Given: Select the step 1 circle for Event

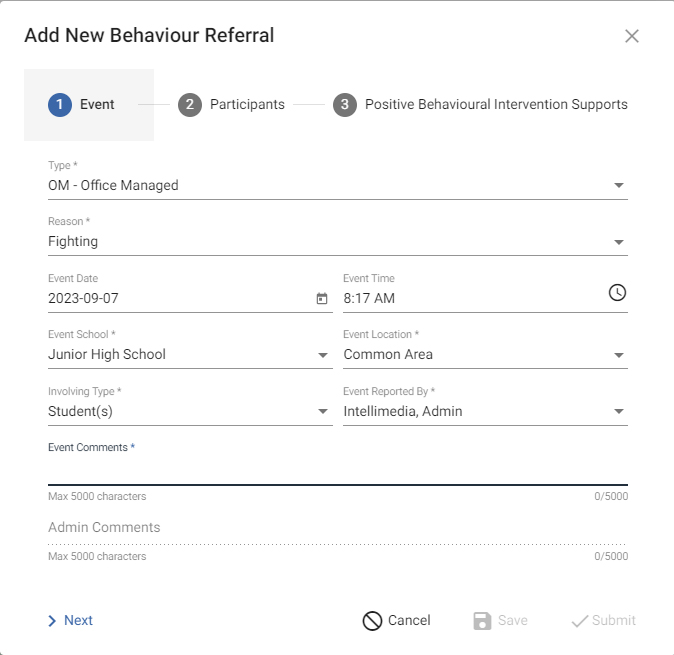Looking at the screenshot, I should click(60, 105).
